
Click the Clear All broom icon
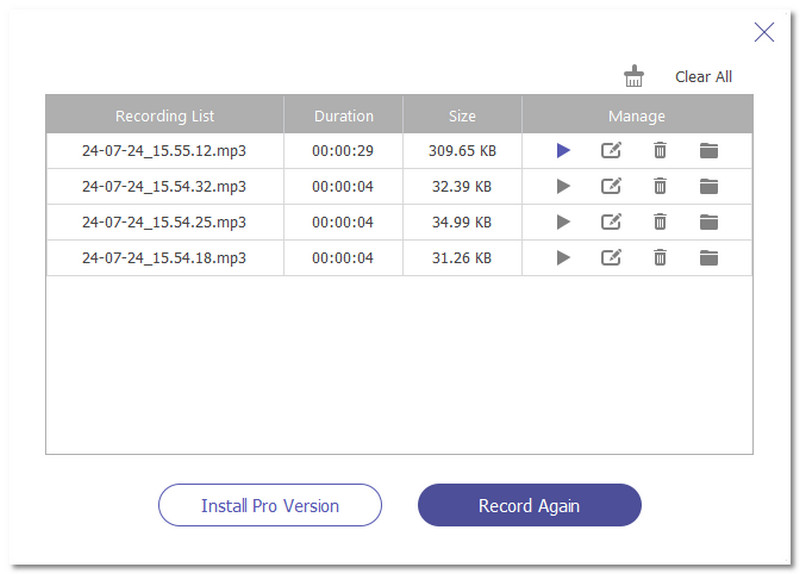tap(634, 77)
